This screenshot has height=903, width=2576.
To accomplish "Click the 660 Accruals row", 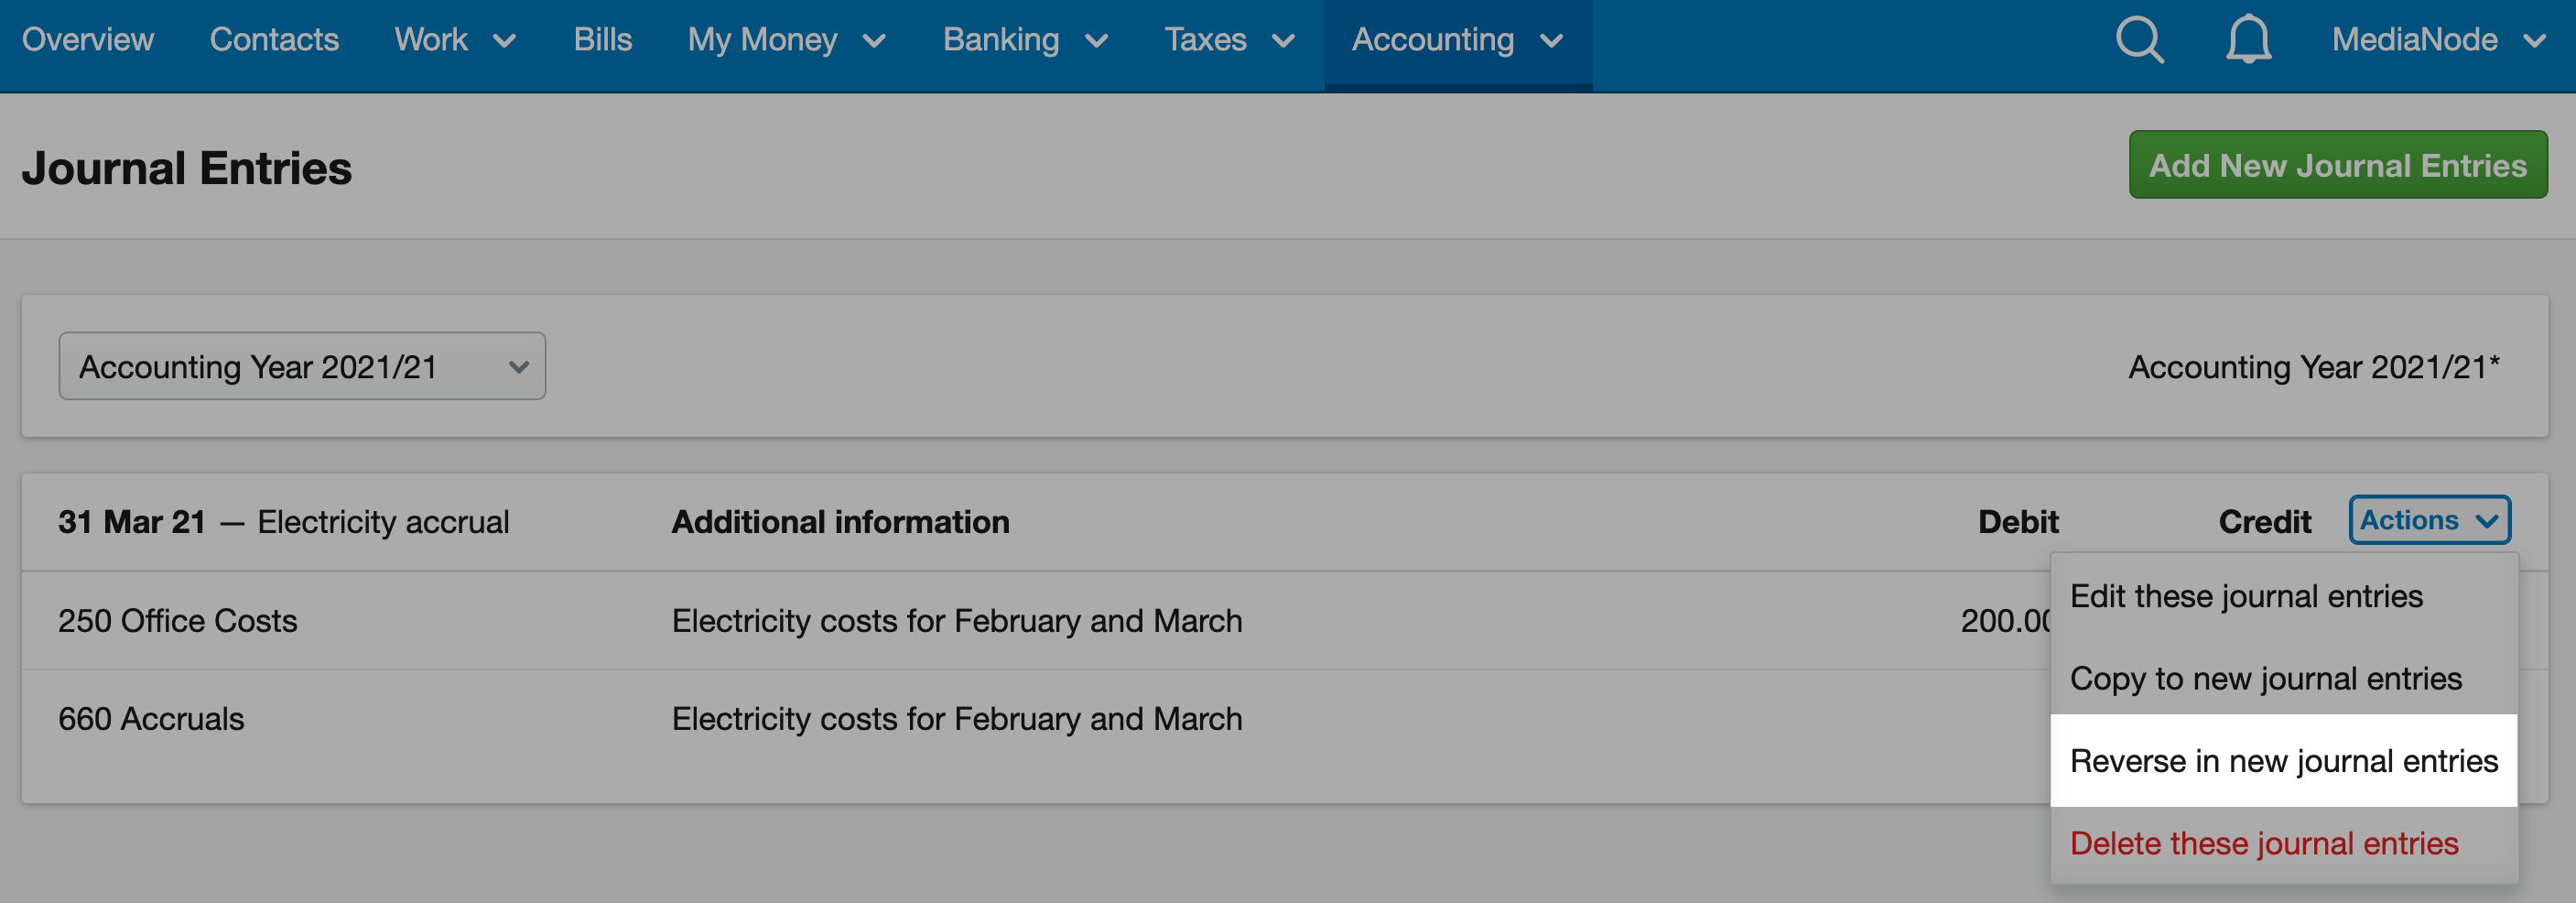I will (1036, 719).
